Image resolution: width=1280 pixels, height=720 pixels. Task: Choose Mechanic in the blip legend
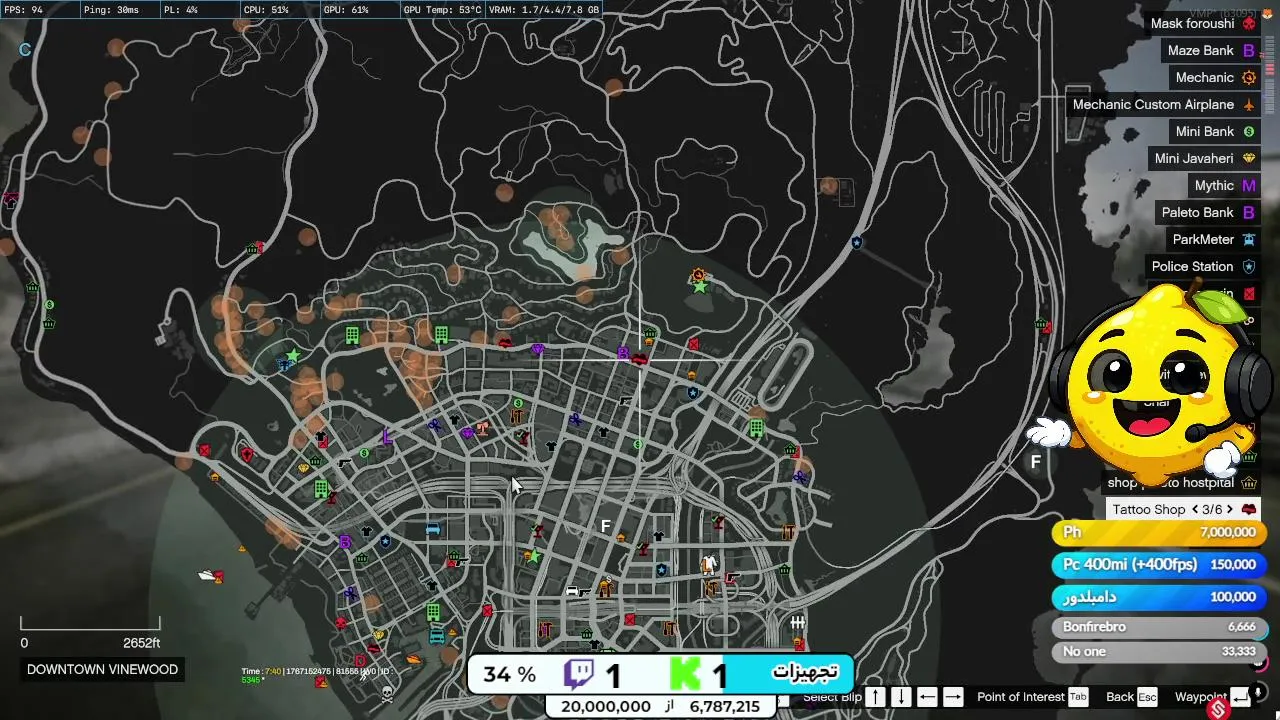tap(1214, 77)
